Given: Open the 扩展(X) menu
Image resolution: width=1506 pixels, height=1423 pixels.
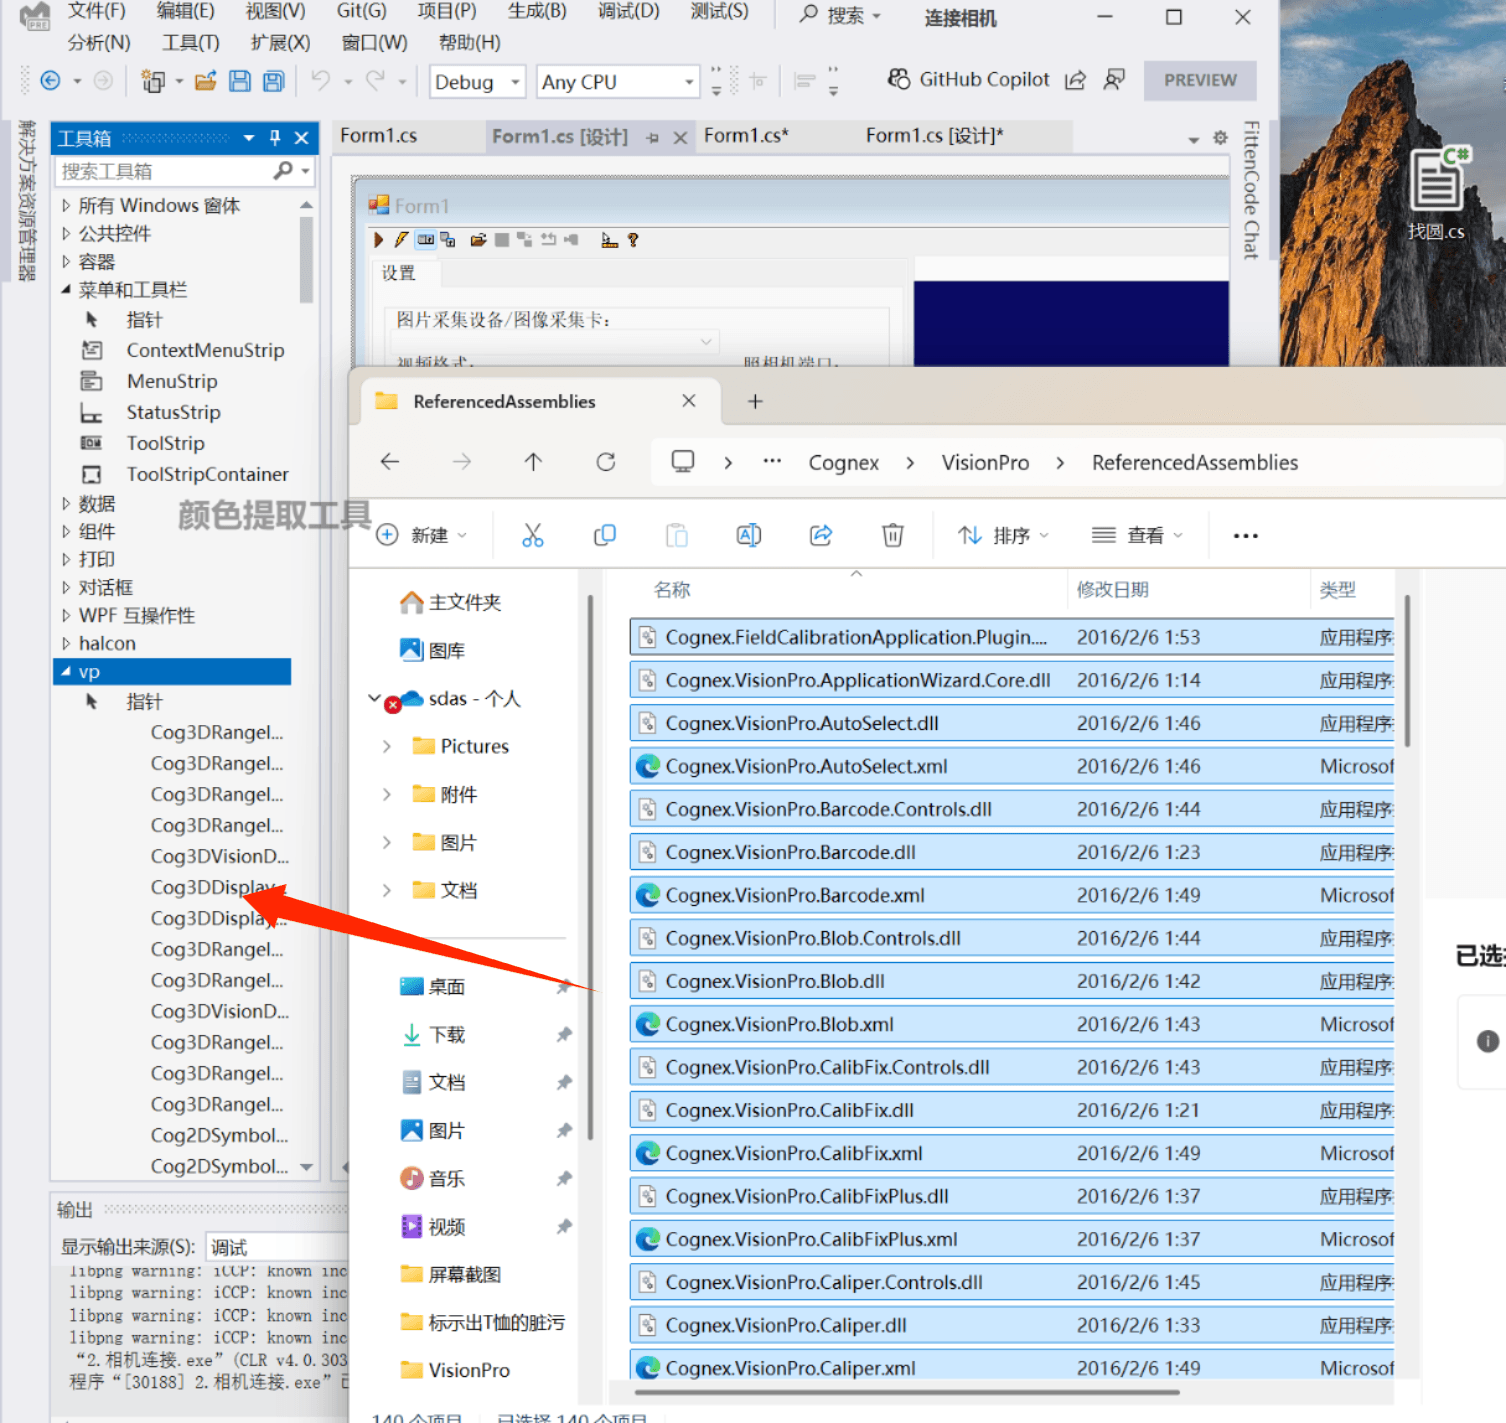Looking at the screenshot, I should (280, 43).
